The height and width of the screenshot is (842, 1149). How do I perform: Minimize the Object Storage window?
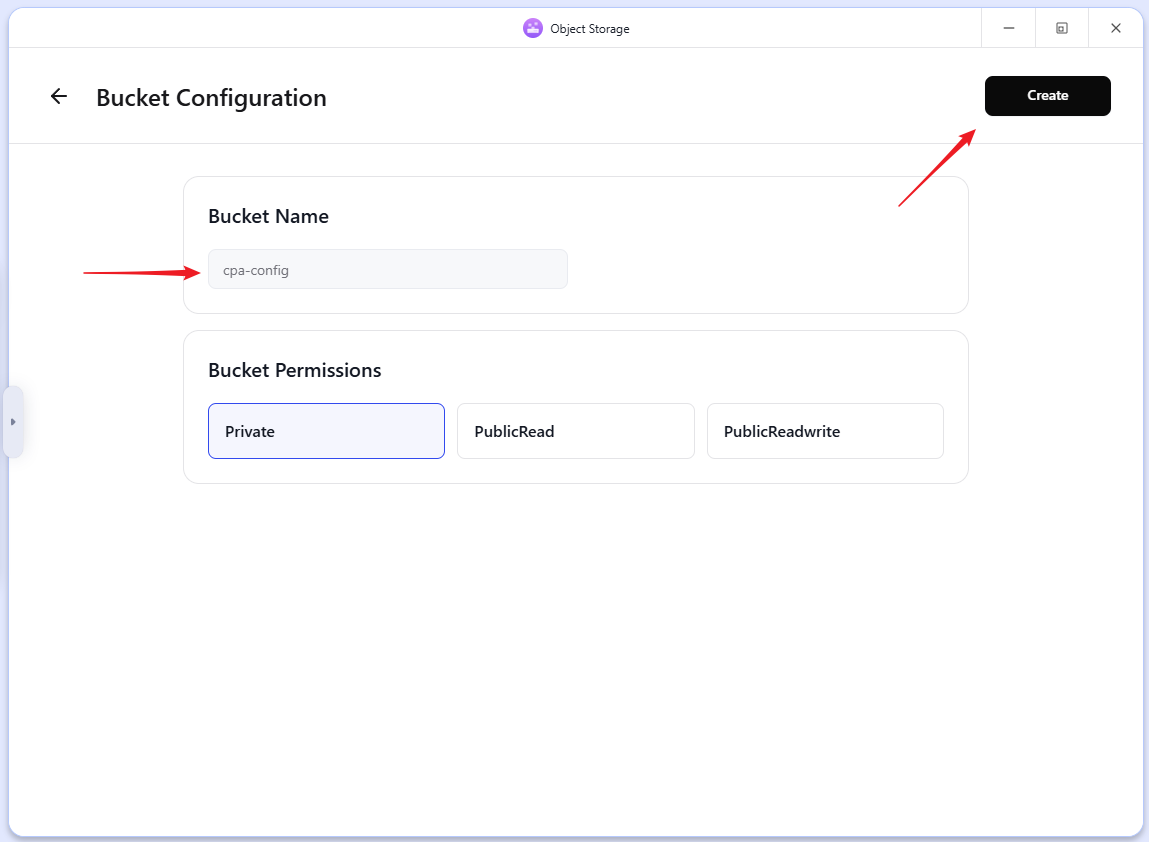coord(1009,28)
